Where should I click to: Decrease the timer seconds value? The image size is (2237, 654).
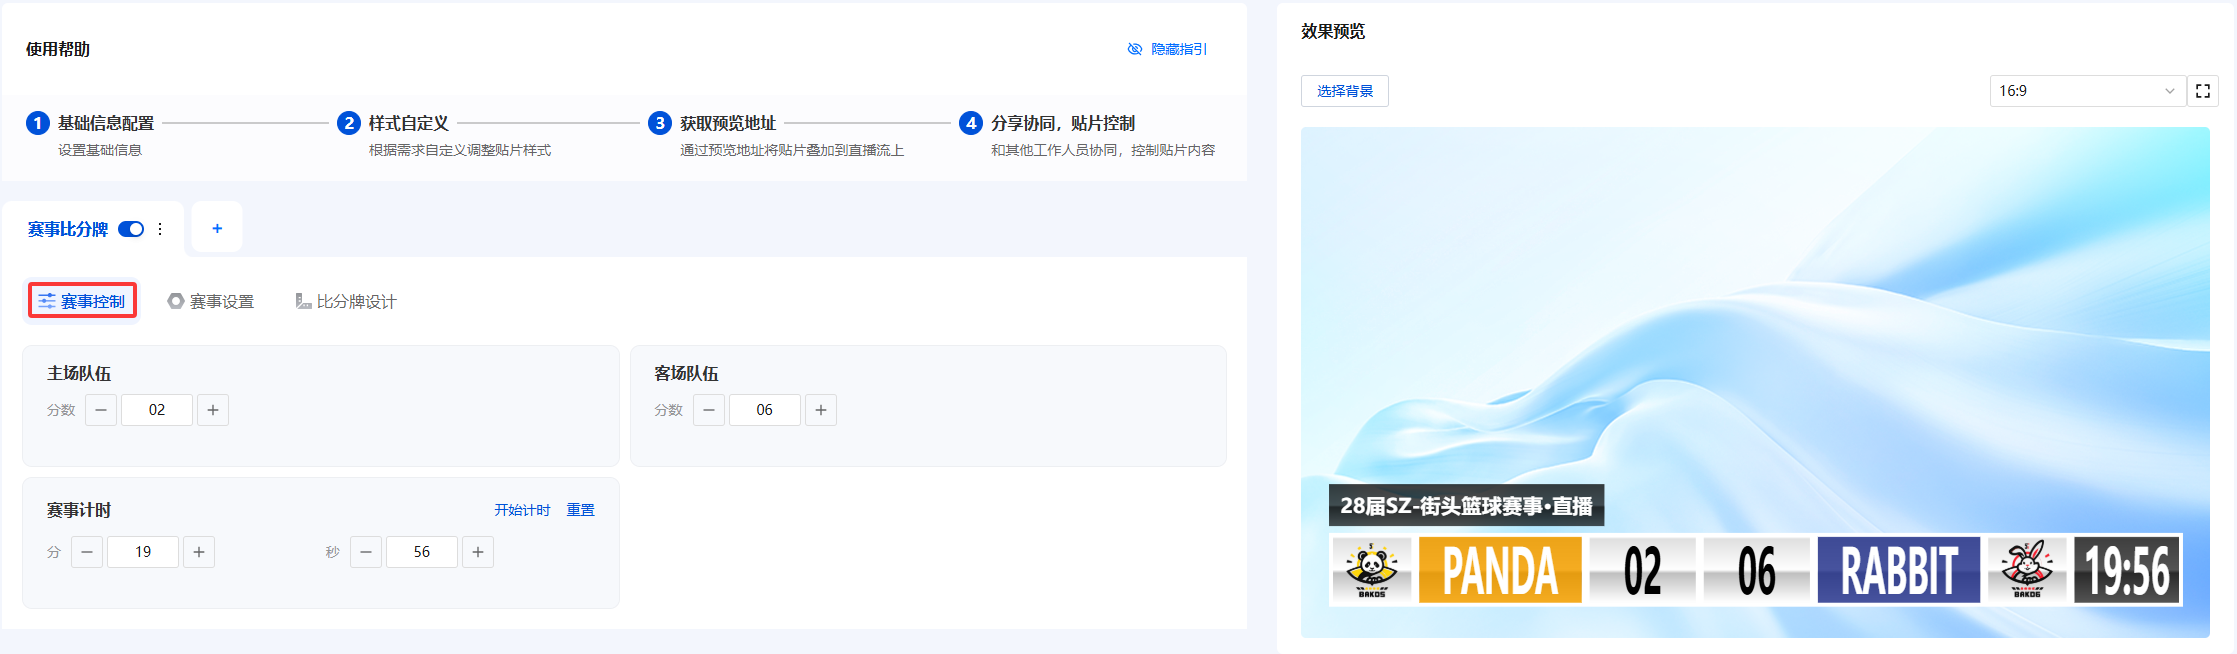click(x=366, y=552)
